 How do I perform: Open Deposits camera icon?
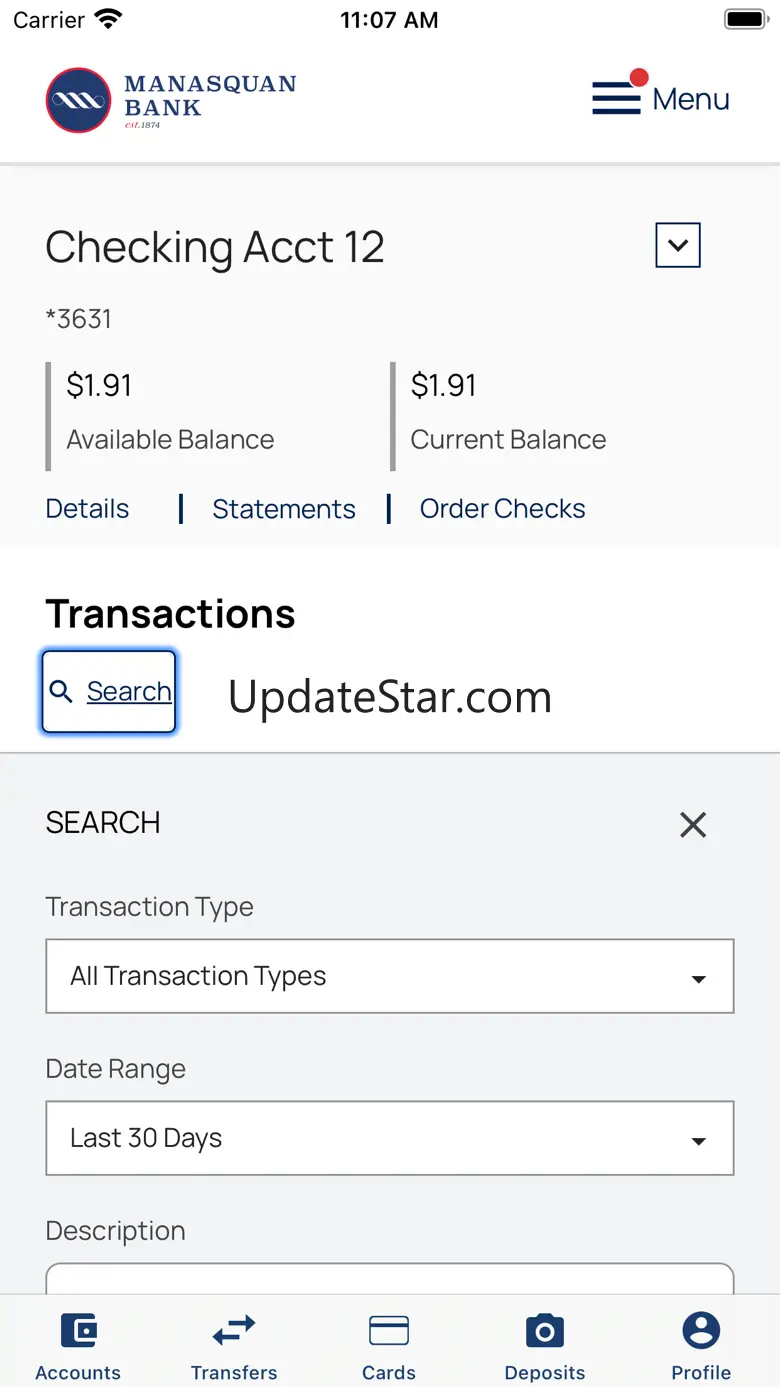tap(545, 1331)
